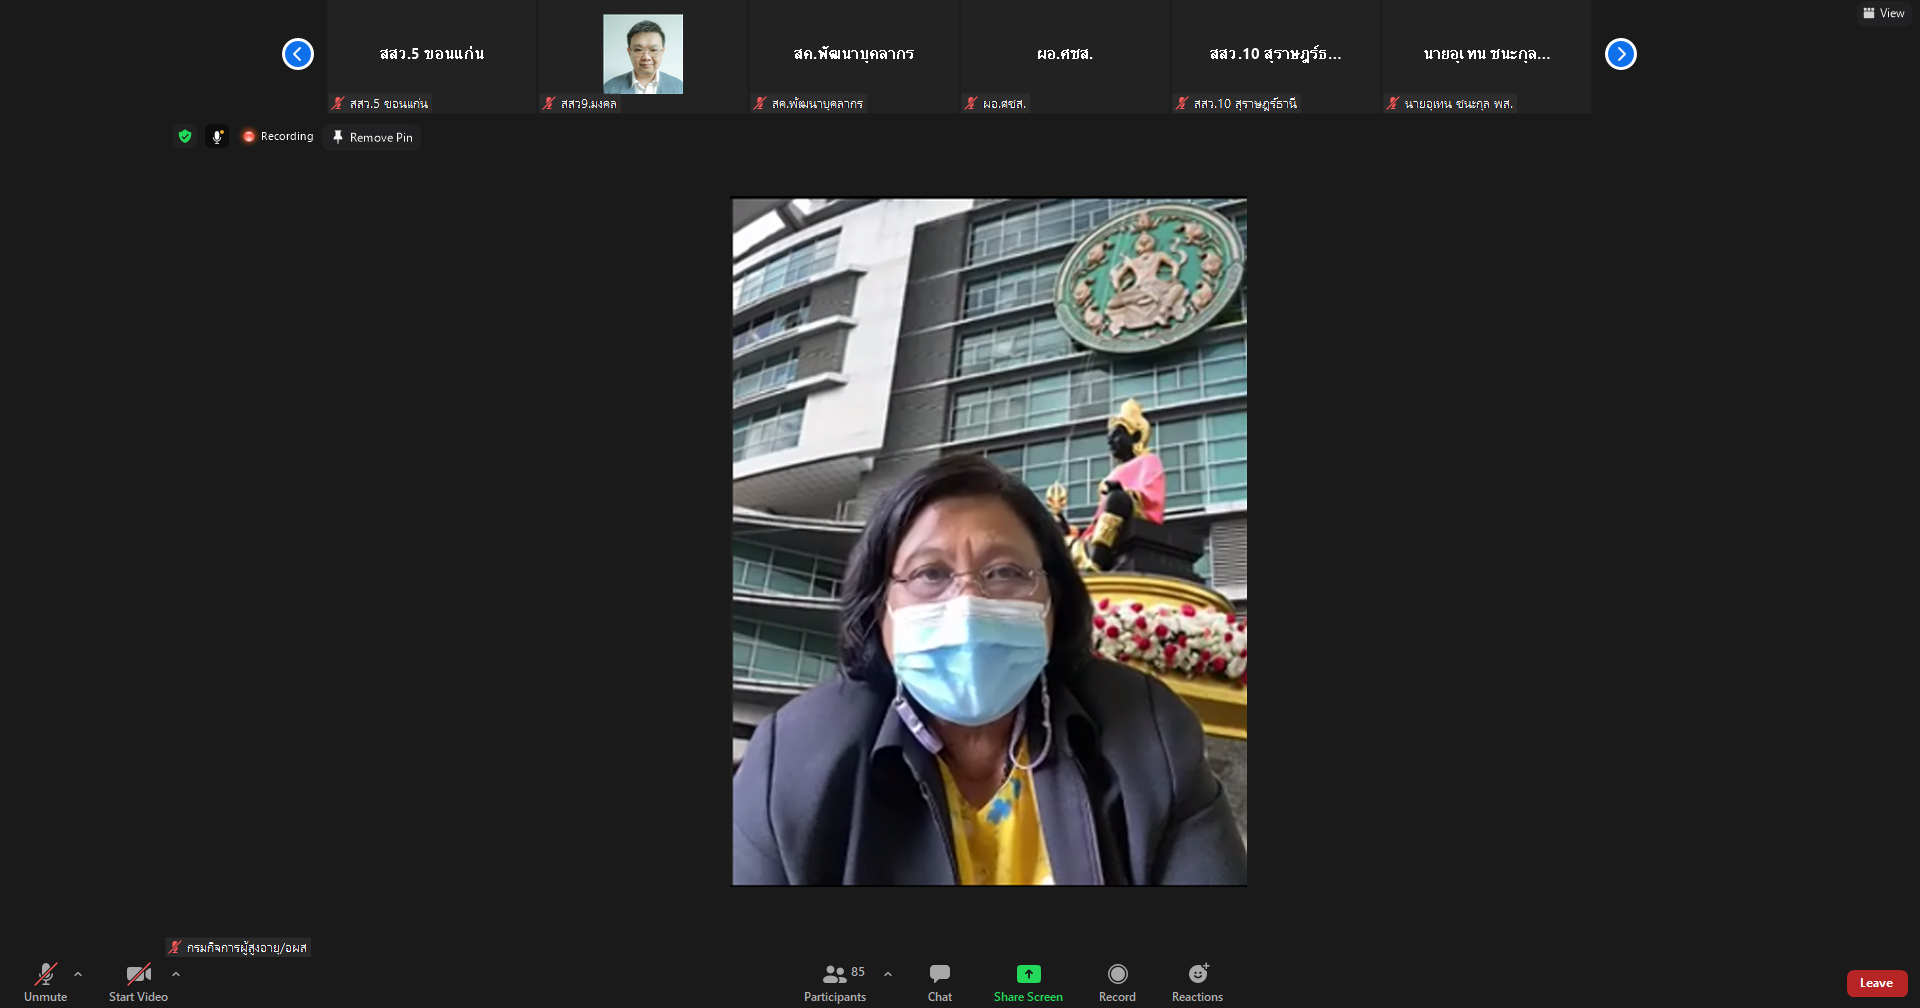The image size is (1920, 1008).
Task: Open the View layout menu
Action: click(1883, 13)
